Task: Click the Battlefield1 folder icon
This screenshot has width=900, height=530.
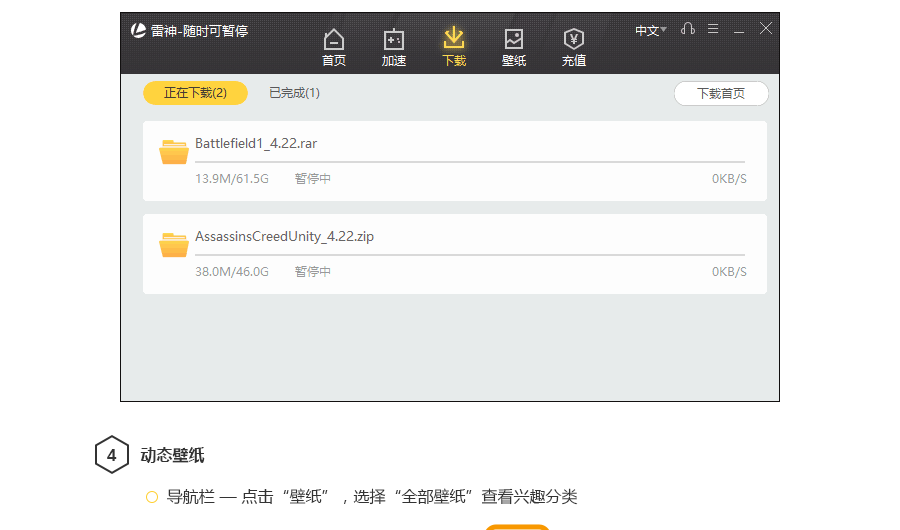Action: coord(174,152)
